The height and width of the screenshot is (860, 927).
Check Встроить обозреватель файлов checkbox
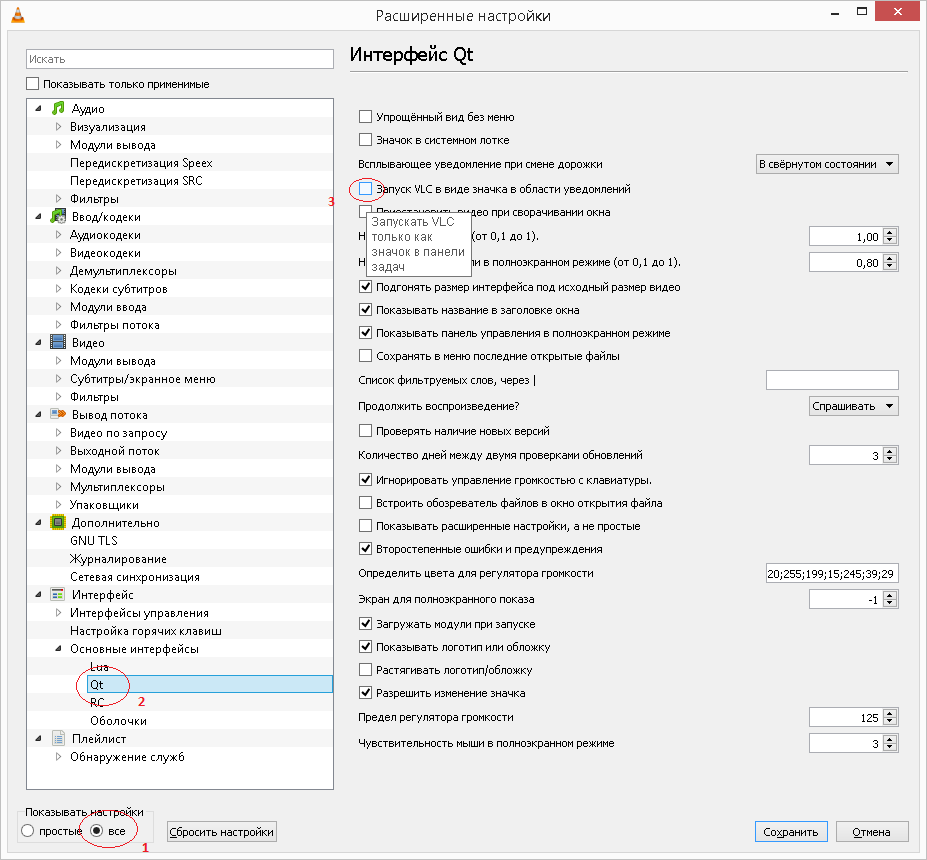365,503
